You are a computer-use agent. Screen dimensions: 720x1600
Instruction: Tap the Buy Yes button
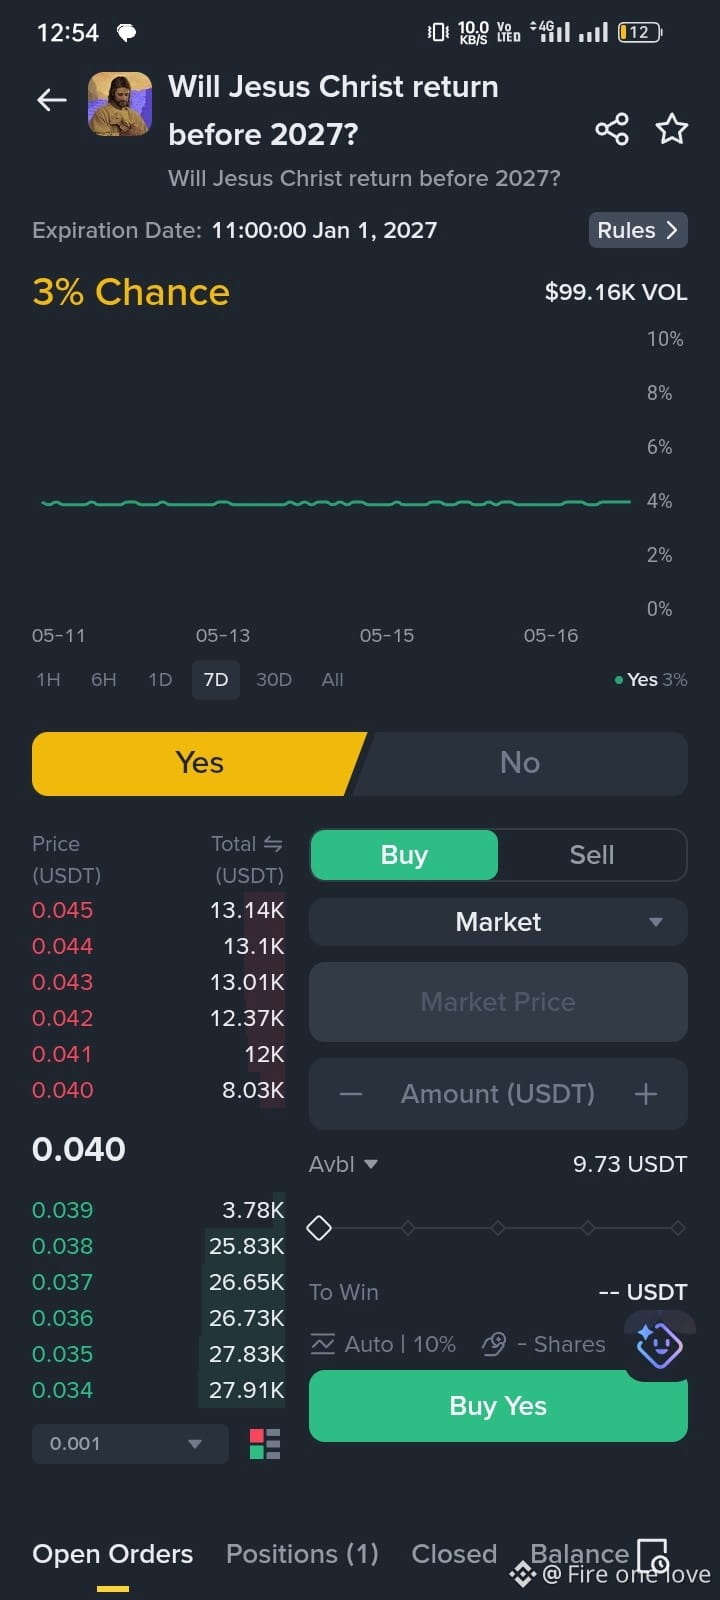(x=498, y=1406)
